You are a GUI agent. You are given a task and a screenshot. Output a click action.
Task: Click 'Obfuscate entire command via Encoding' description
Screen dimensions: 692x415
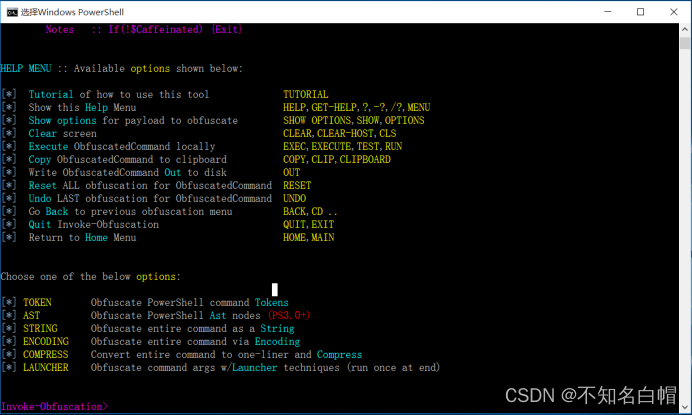click(196, 342)
